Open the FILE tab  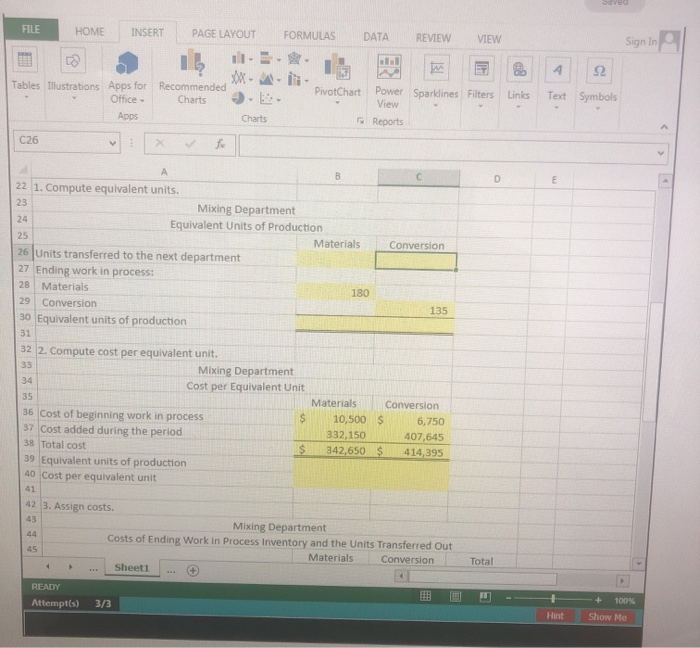coord(31,29)
